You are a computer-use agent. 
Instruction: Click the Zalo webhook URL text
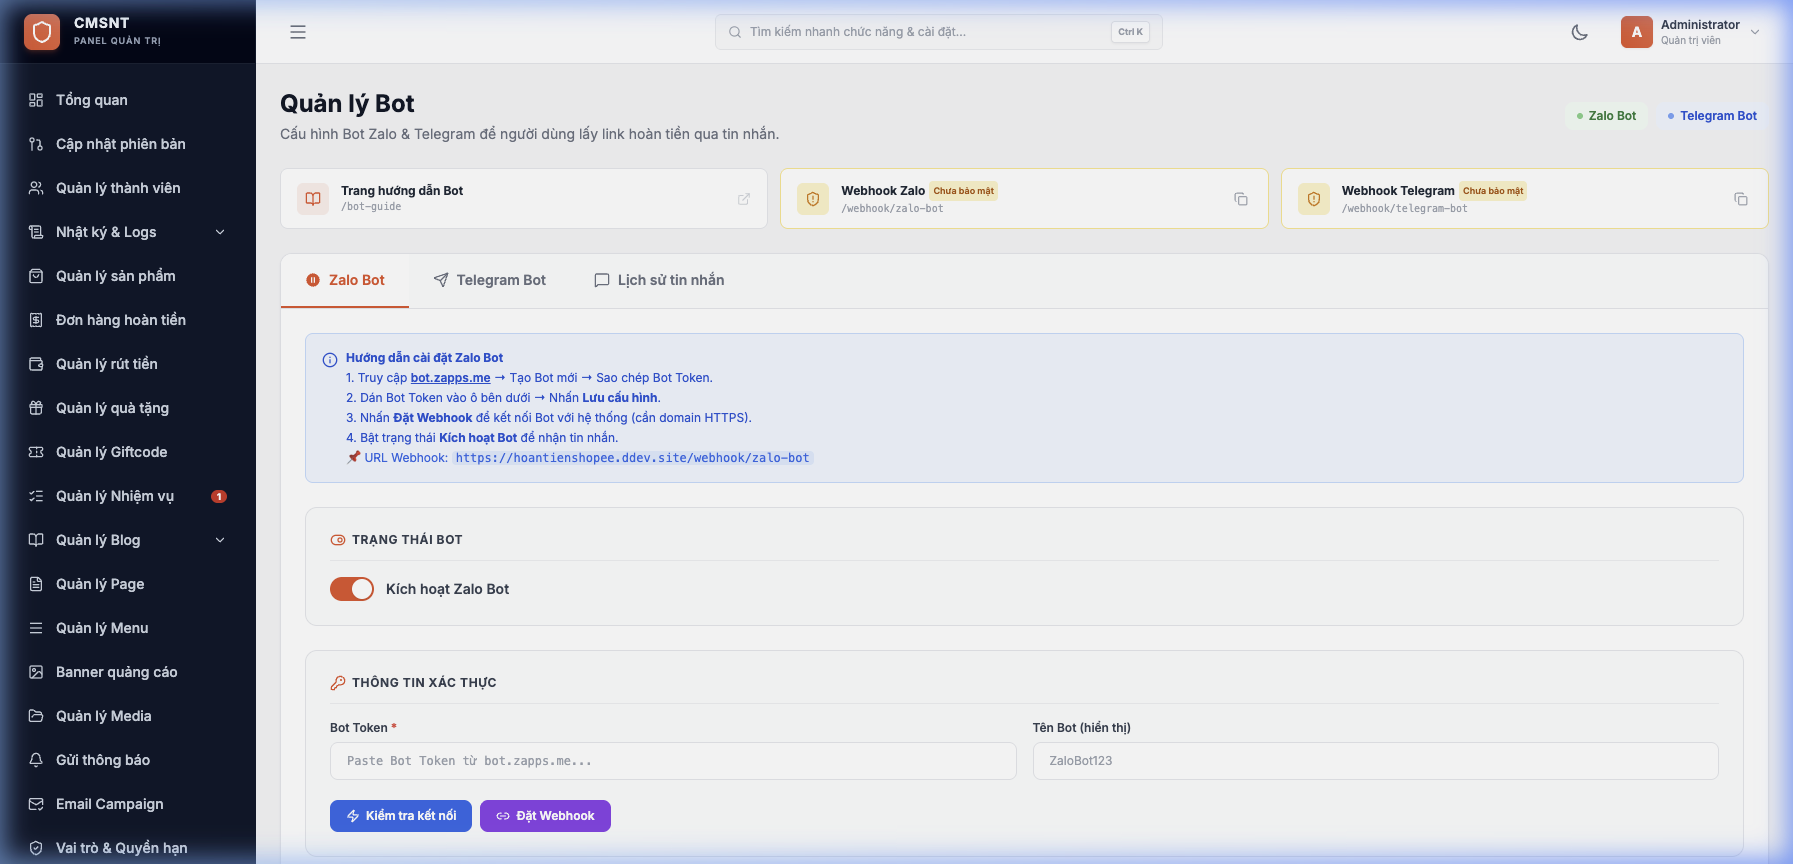click(633, 458)
